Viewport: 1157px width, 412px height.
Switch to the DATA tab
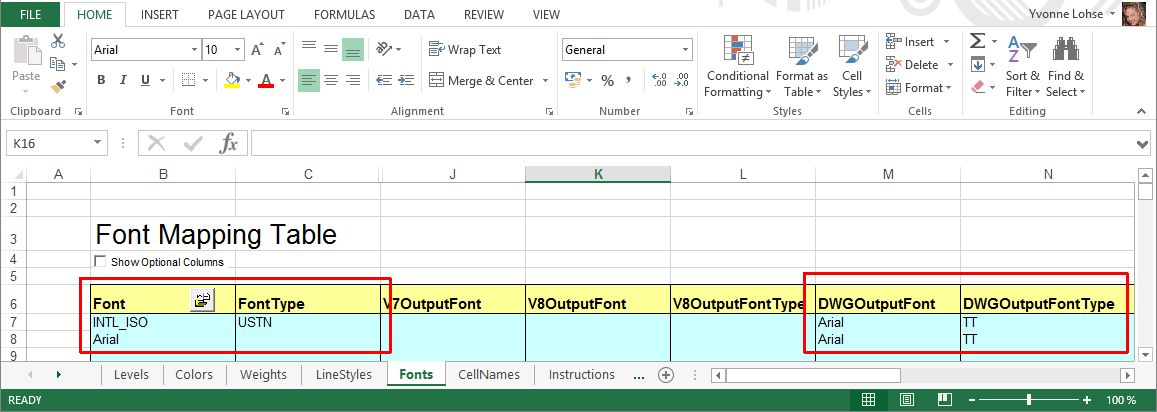419,14
